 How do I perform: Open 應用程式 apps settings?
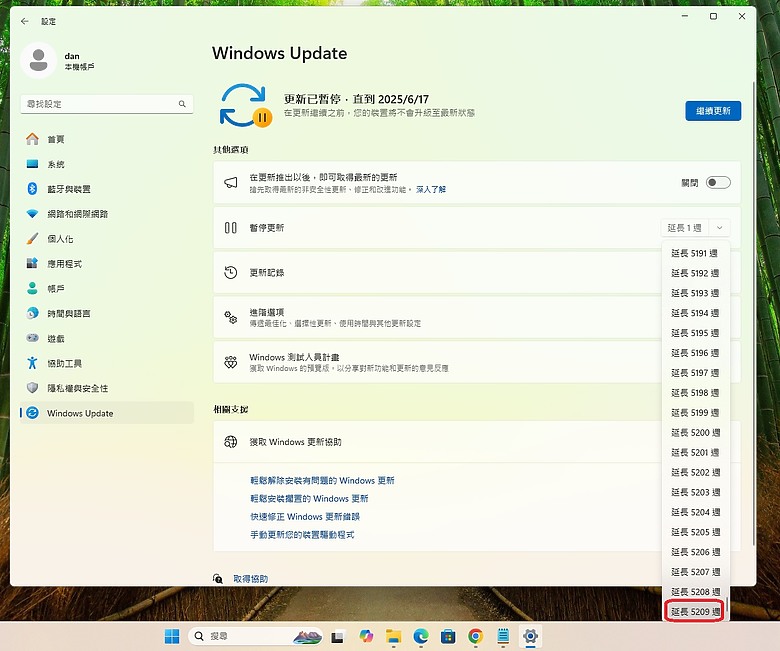[x=106, y=264]
